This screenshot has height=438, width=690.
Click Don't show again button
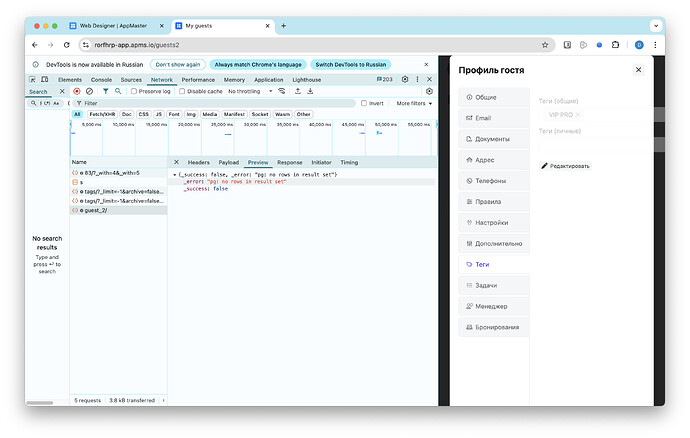[178, 64]
